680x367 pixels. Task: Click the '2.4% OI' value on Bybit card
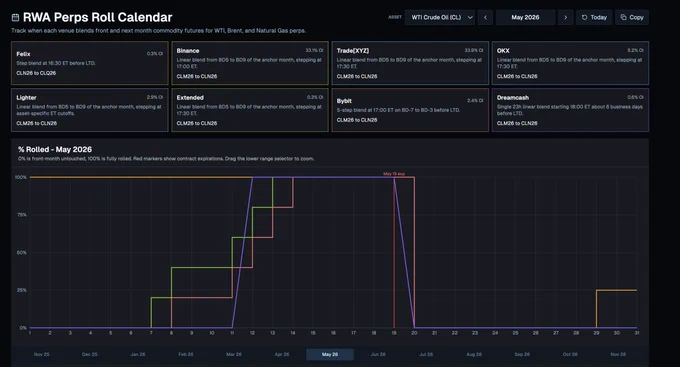(x=475, y=101)
